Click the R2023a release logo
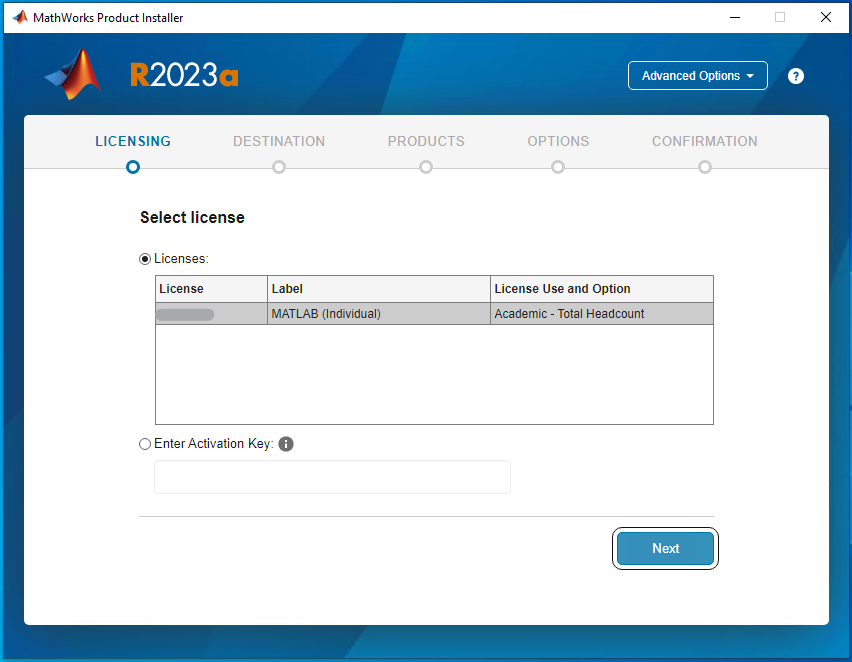Screen dimensions: 852x662 point(184,74)
